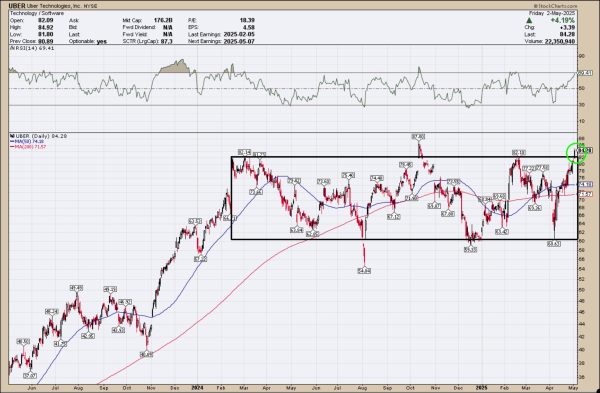The width and height of the screenshot is (600, 393).
Task: Click the RSI(14) indicator legend icon
Action: [11, 48]
